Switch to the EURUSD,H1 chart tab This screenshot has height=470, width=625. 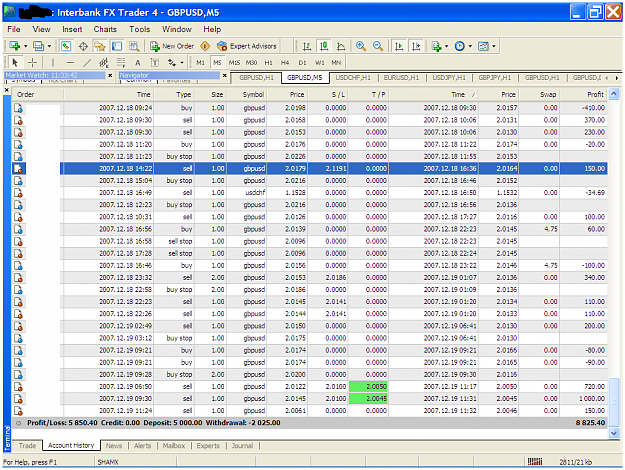[x=401, y=78]
